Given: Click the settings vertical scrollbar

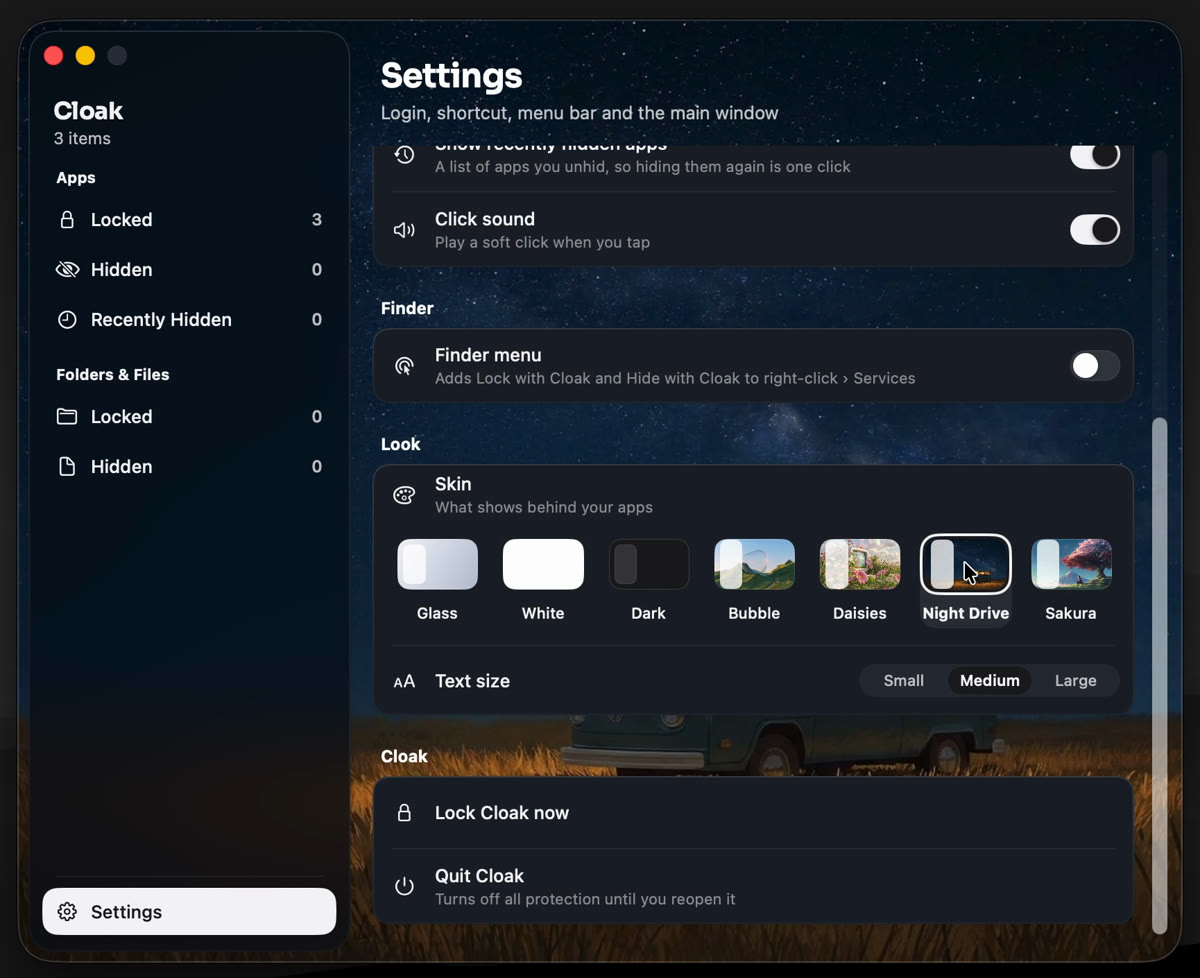Looking at the screenshot, I should click(1160, 675).
